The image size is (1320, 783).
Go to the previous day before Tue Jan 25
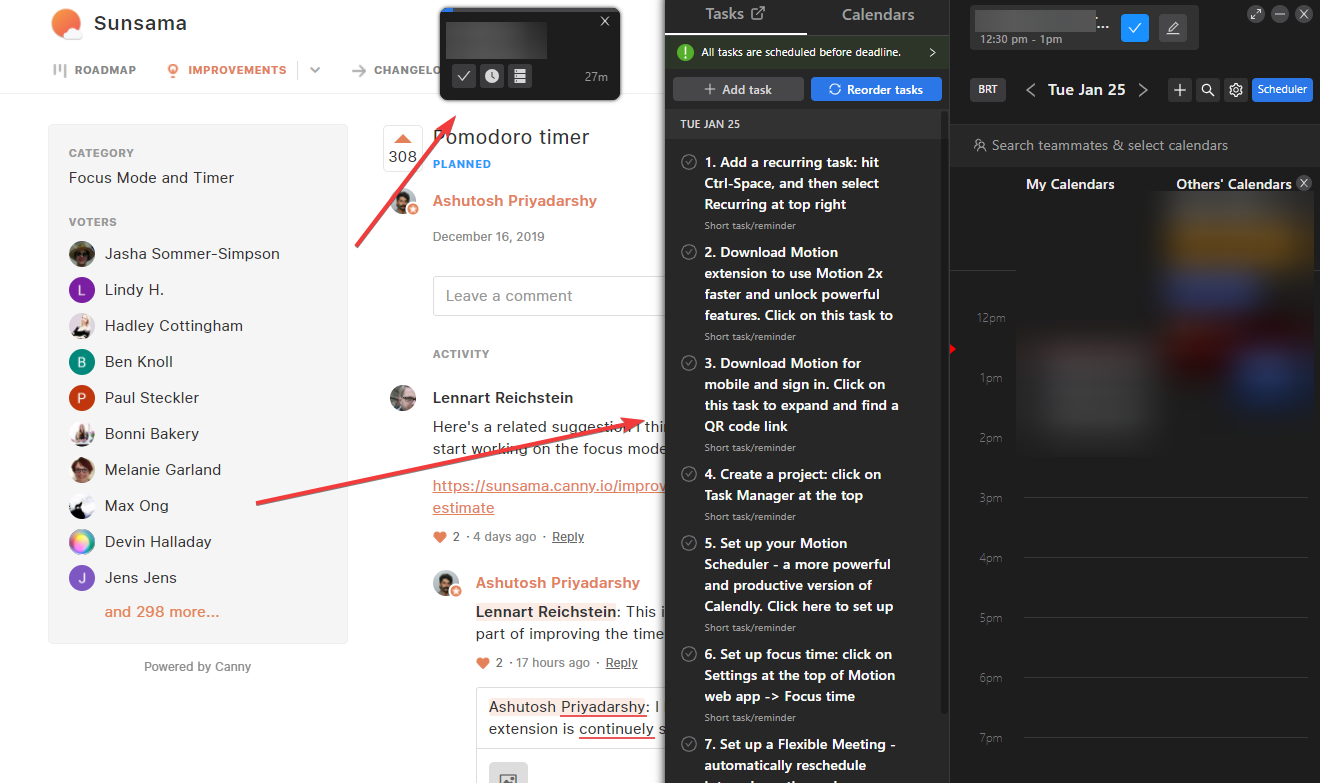[1031, 90]
